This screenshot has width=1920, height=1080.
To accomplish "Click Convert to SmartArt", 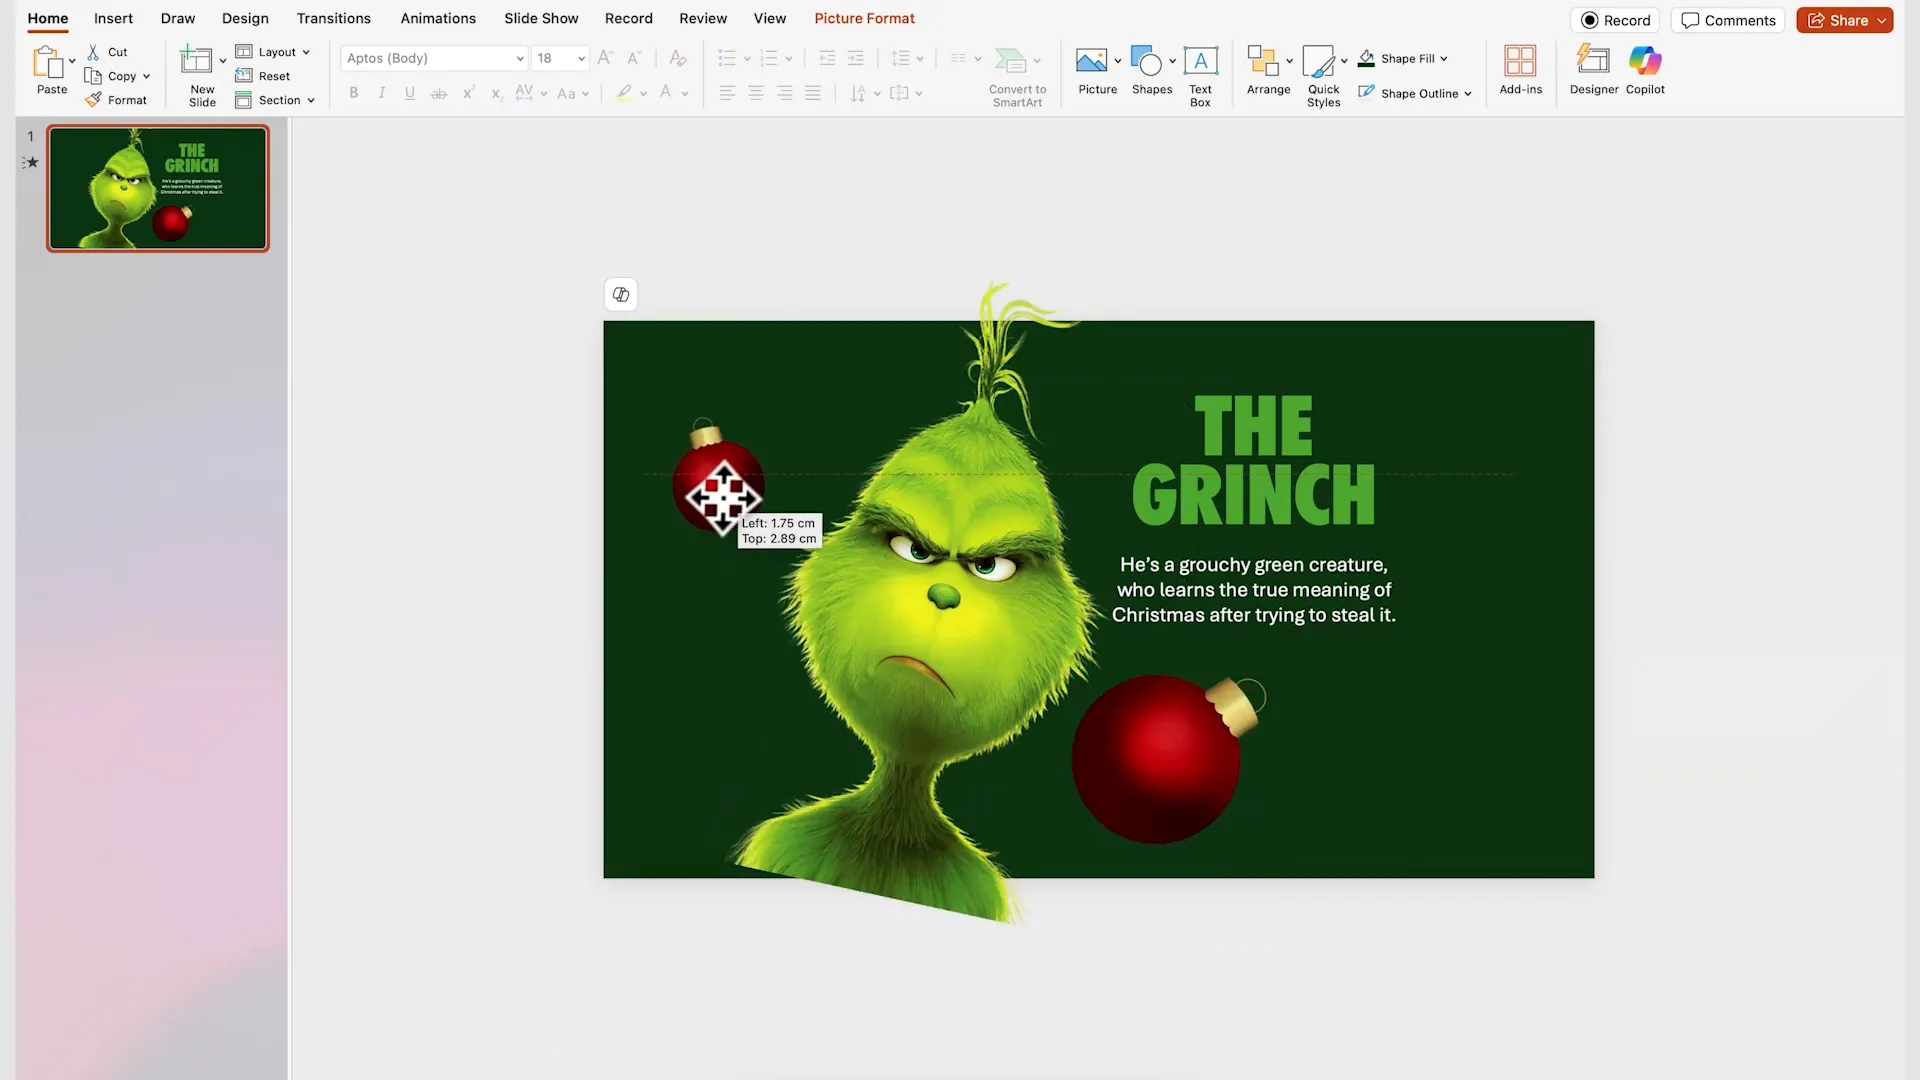I will pos(1017,76).
